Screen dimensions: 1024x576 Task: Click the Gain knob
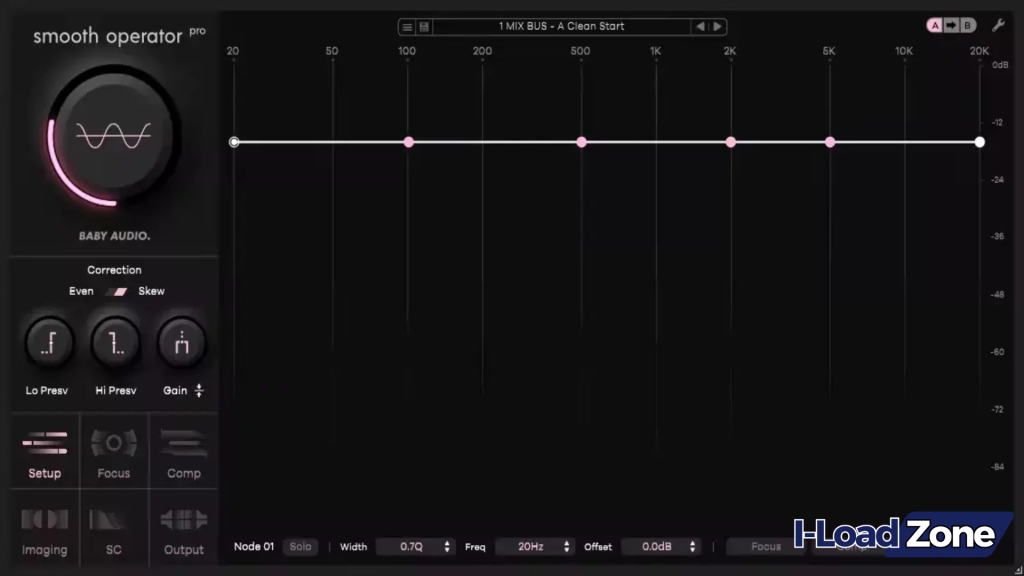[182, 342]
